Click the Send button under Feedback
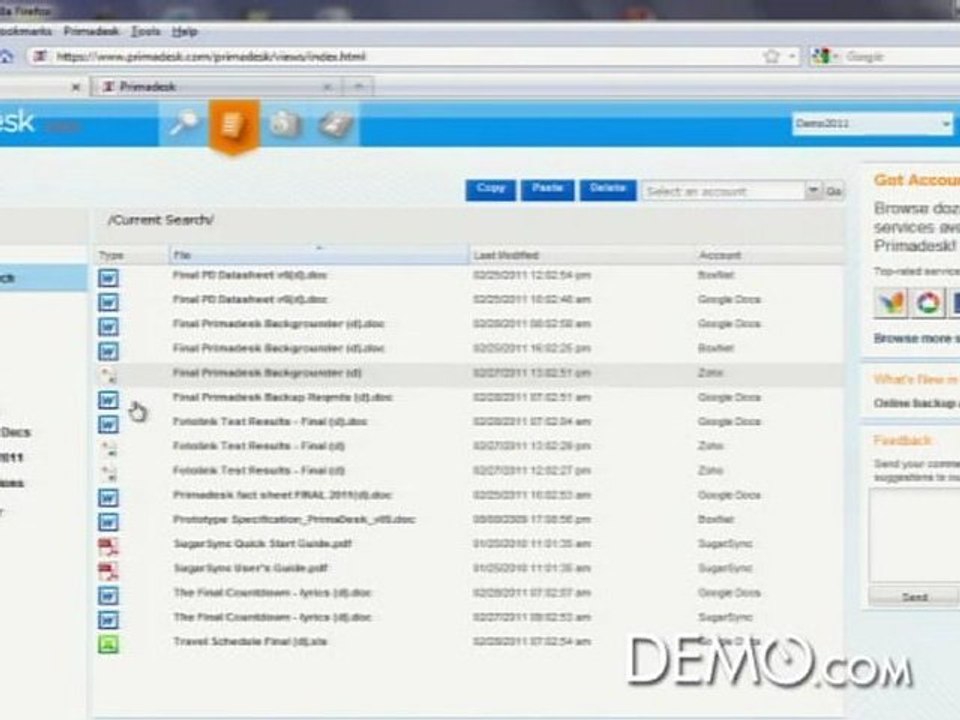The image size is (960, 720). point(914,597)
